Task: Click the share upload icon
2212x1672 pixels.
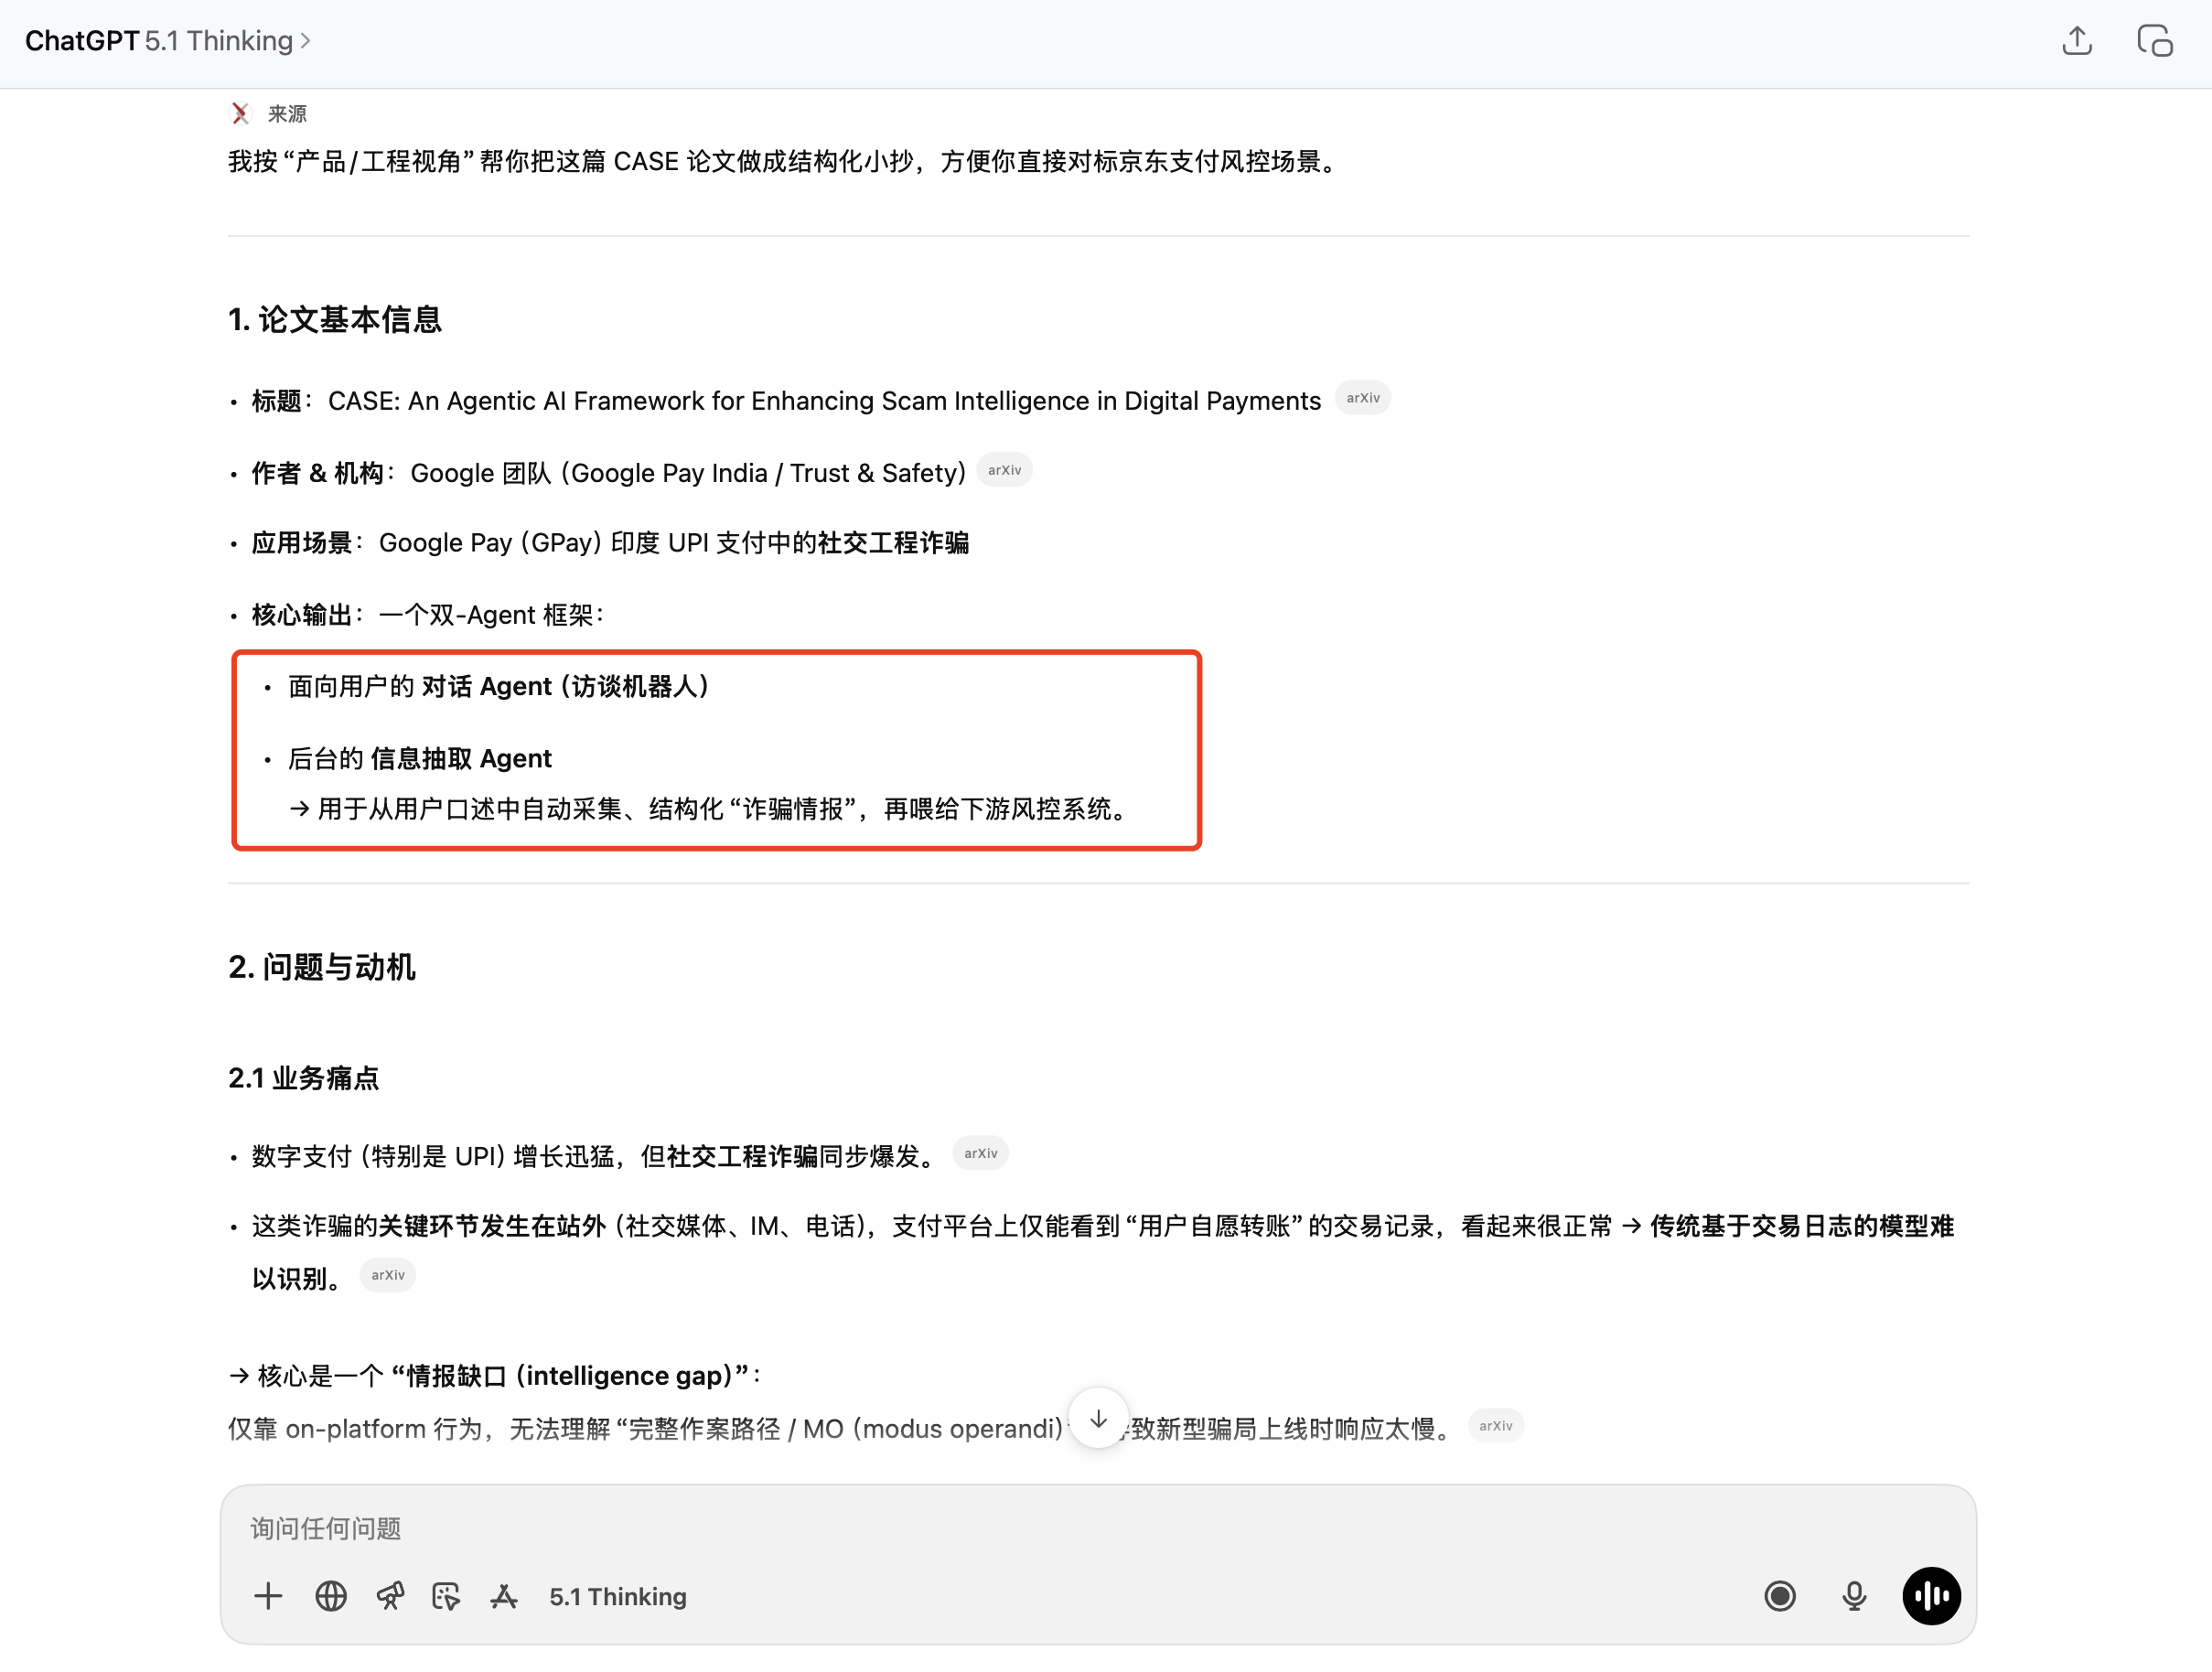Action: [x=2077, y=41]
